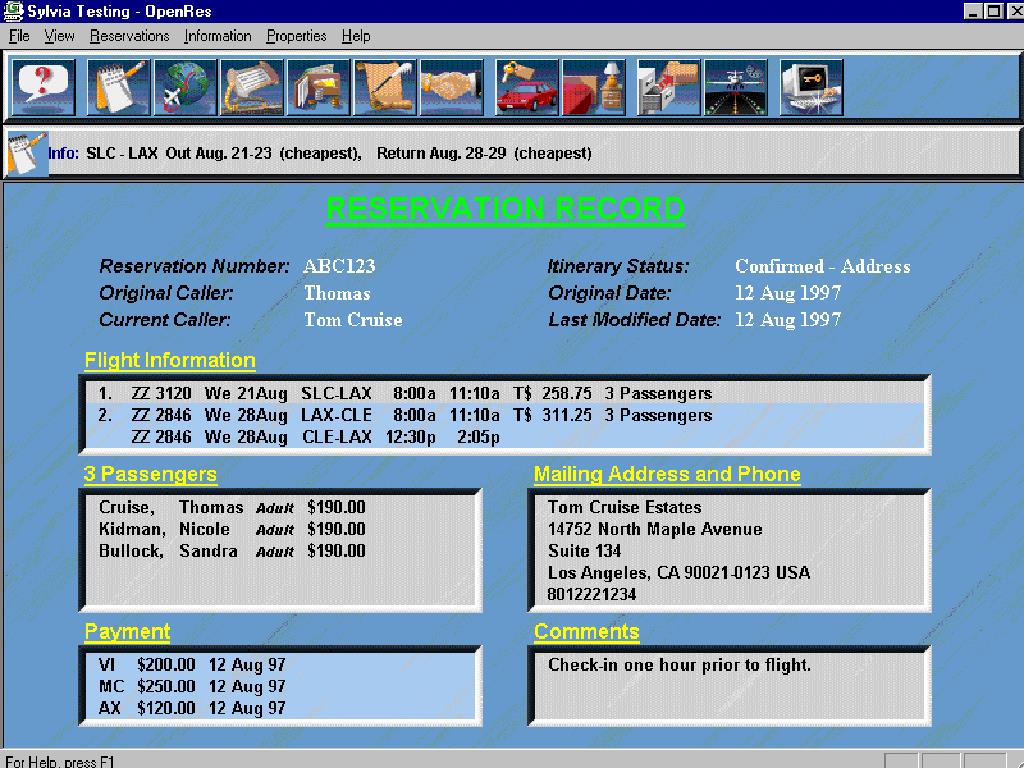Click the comment Check-in one hour prior

coord(679,665)
